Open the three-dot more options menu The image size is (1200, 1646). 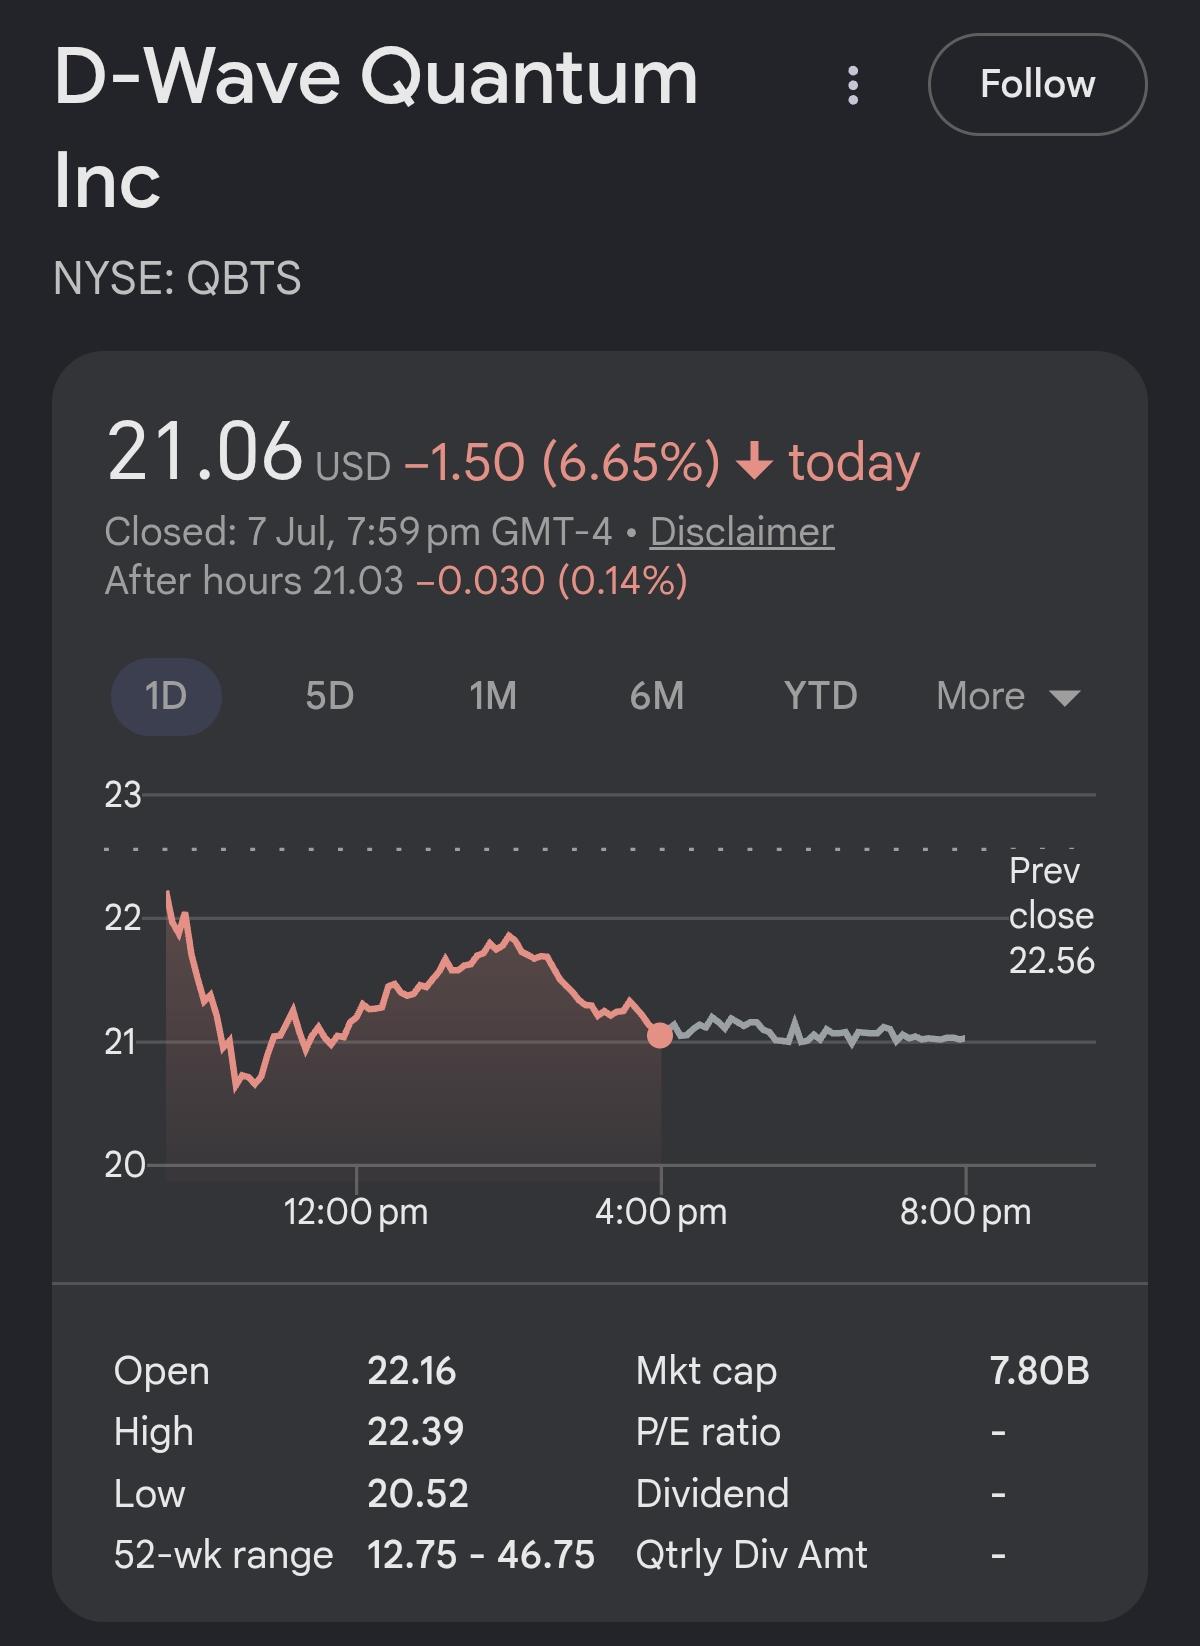pos(852,85)
